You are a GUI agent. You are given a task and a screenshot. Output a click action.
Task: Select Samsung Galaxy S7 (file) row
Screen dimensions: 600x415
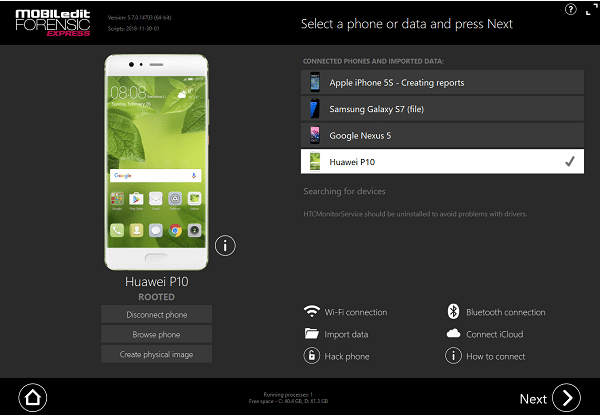pos(442,109)
